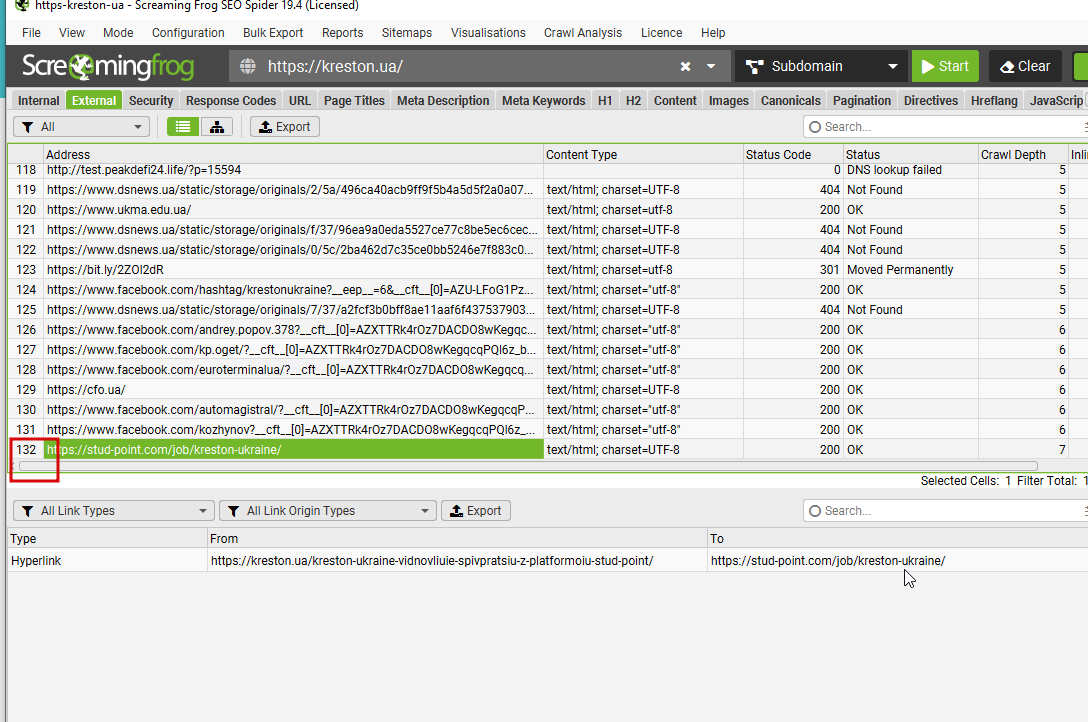Open the URL history dropdown arrow
The height and width of the screenshot is (722, 1088).
[x=711, y=67]
